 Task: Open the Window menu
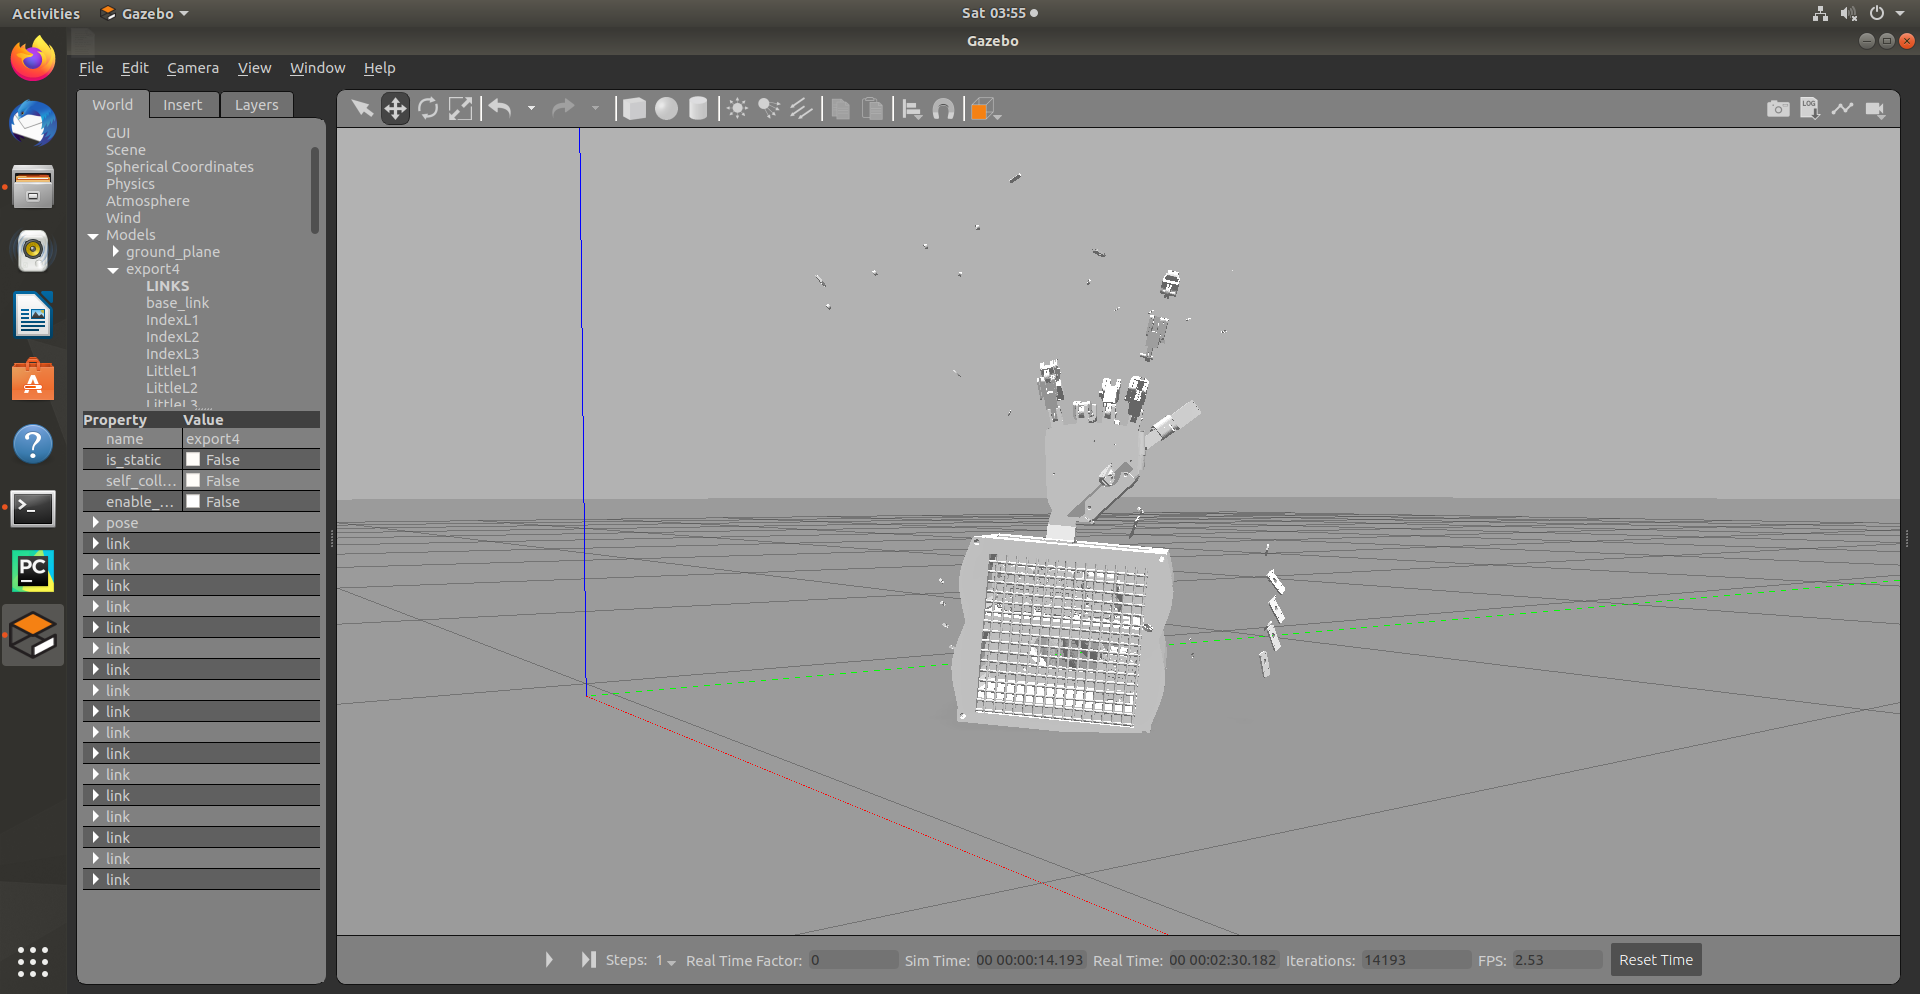coord(317,68)
